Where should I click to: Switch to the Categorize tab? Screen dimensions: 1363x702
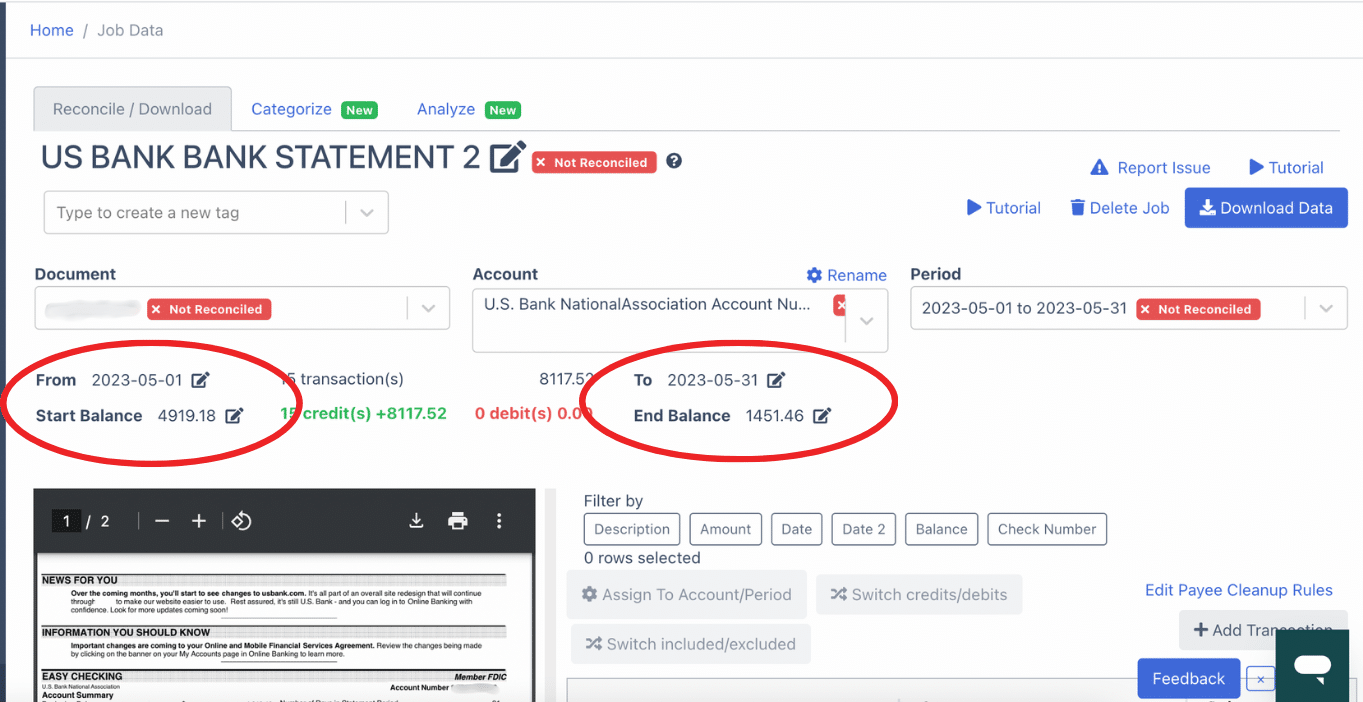(x=313, y=109)
